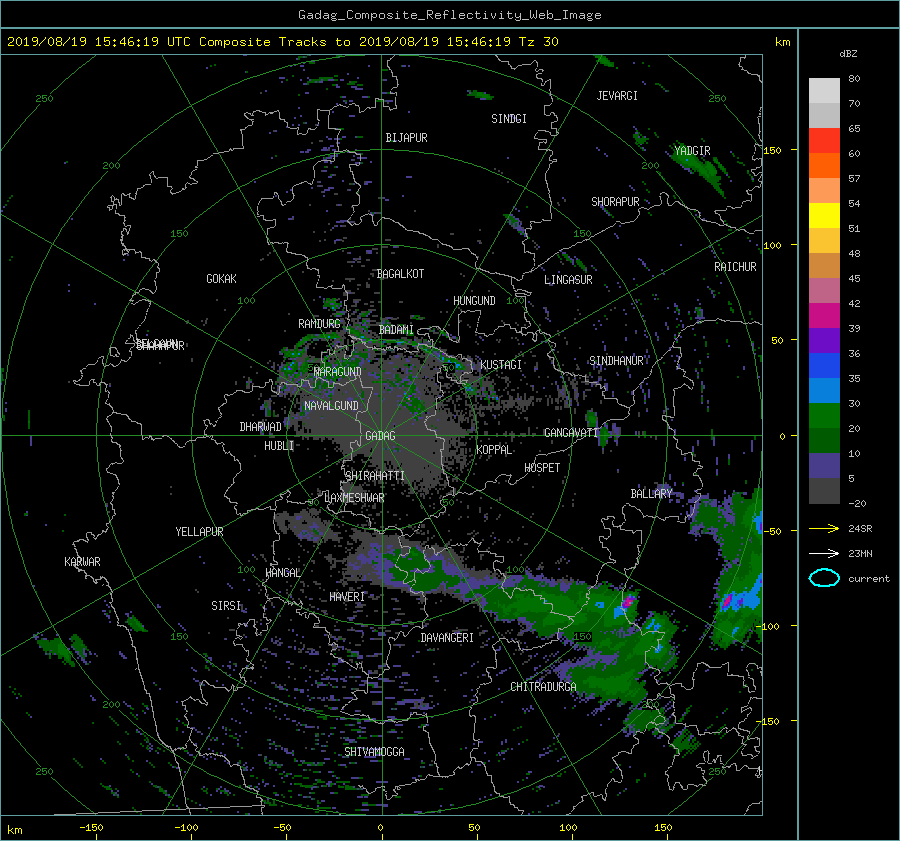The image size is (900, 841).
Task: Click the dark gray 5 dBZ swatch
Action: click(x=824, y=490)
